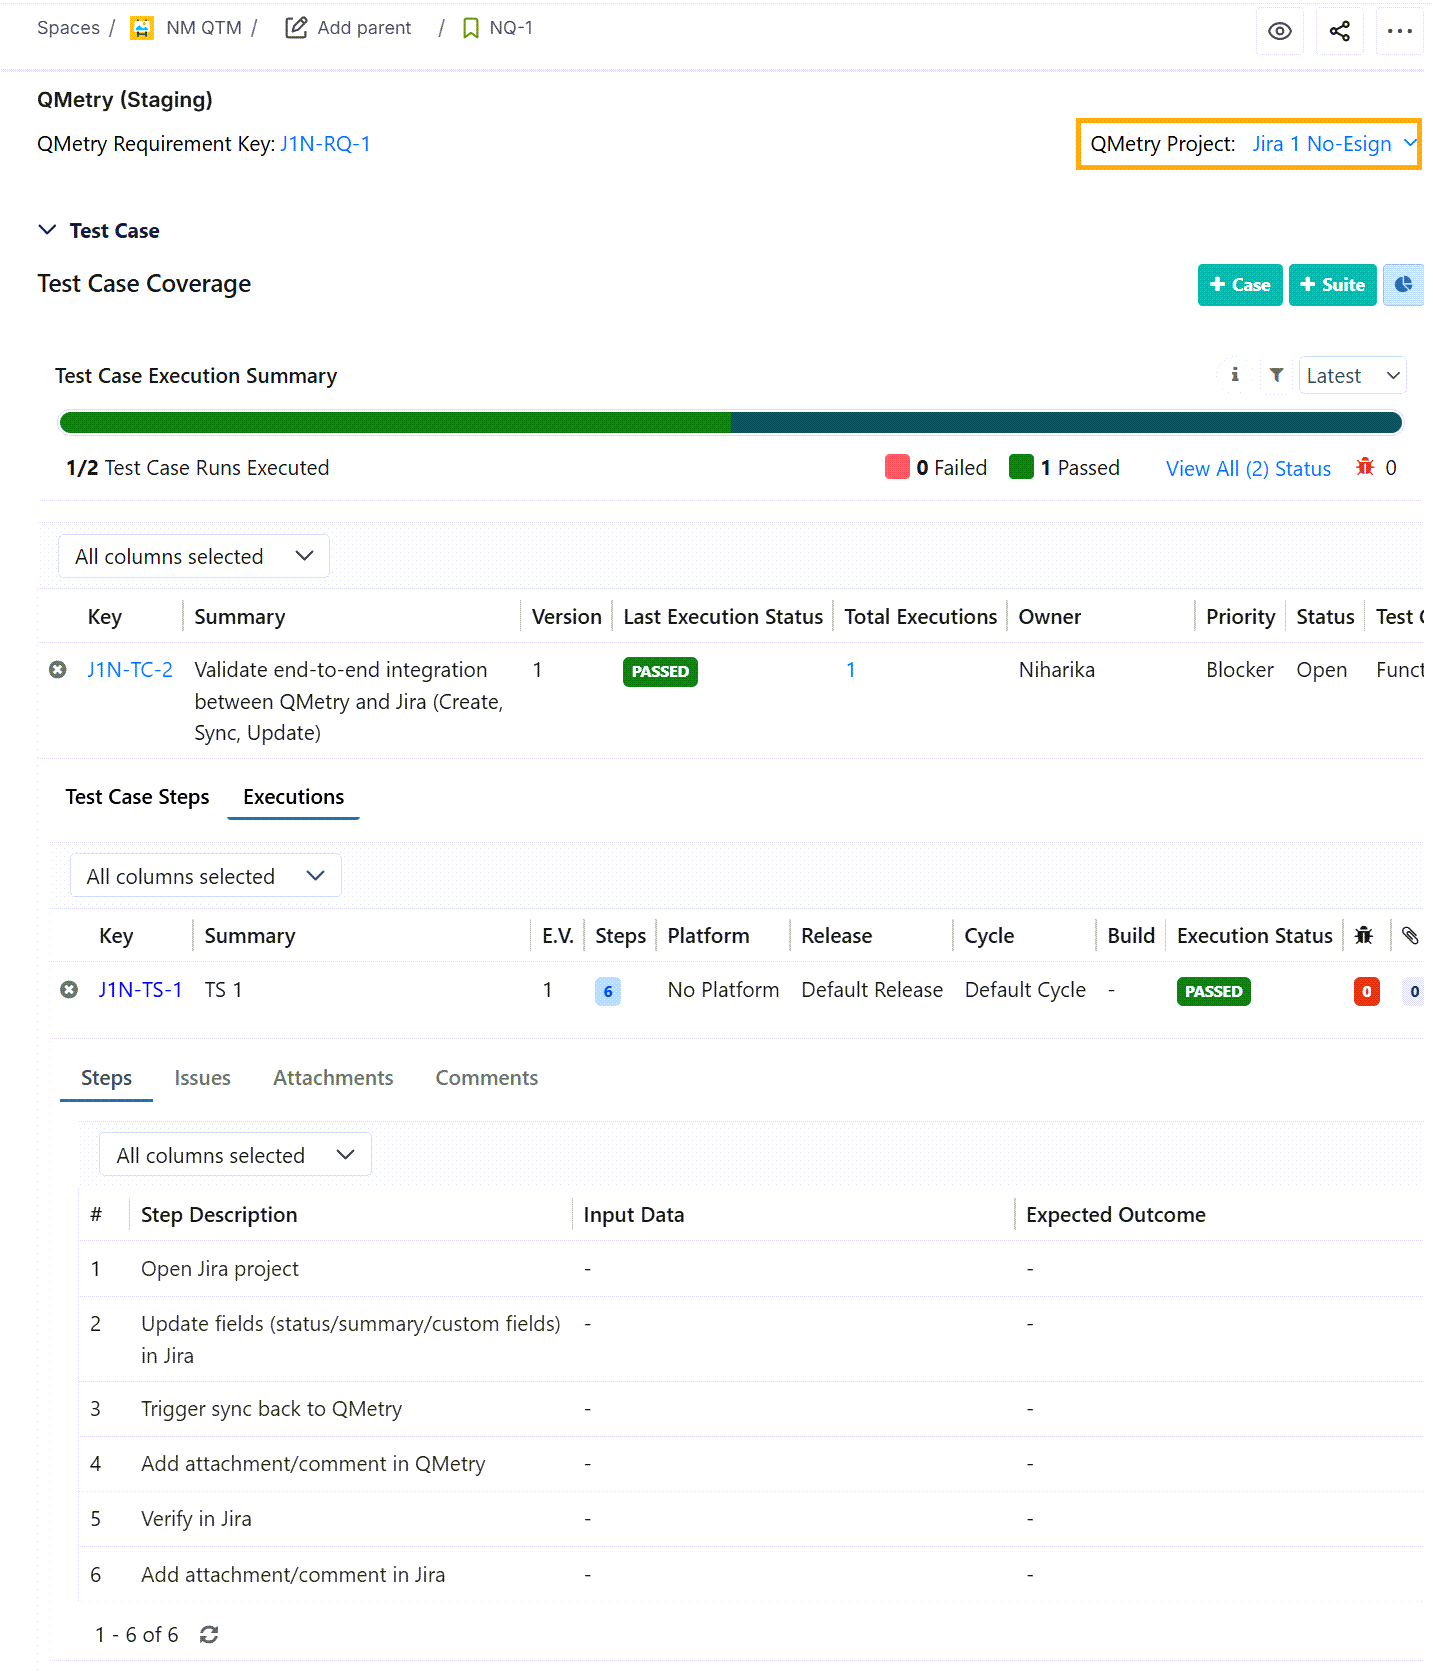Click the filter funnel icon
The image size is (1433, 1680).
tap(1276, 375)
